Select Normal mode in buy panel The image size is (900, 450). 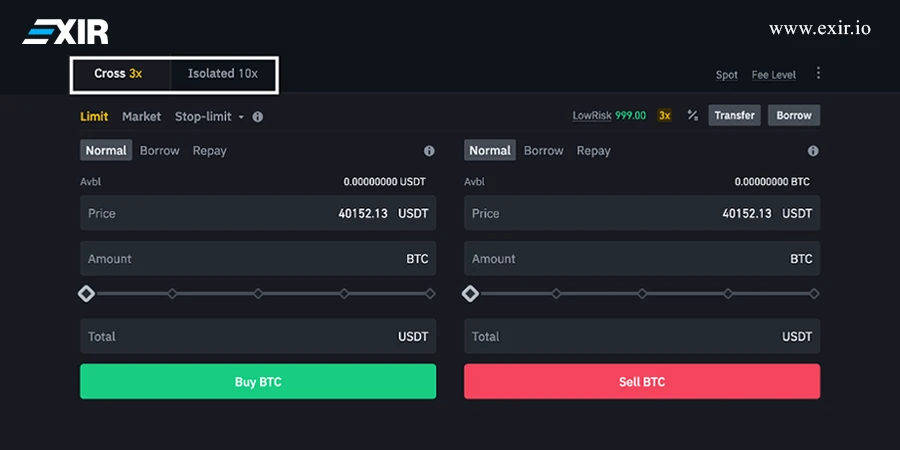[106, 150]
